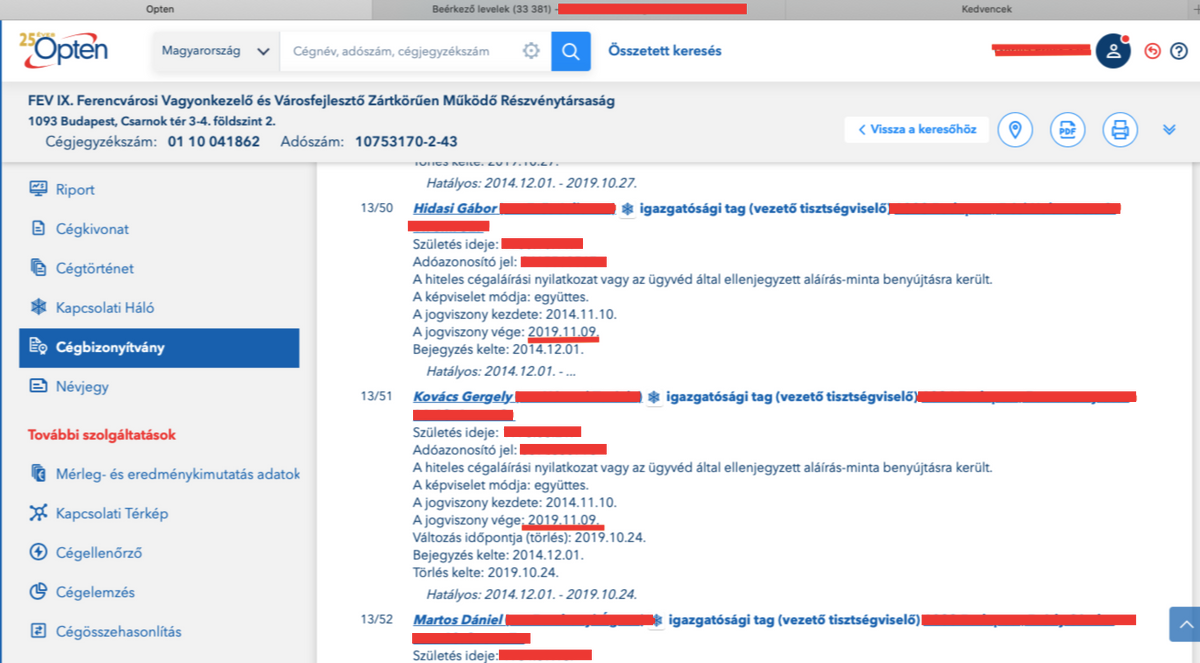This screenshot has height=663, width=1200.
Task: Click the red history arrow icon
Action: pyautogui.click(x=1153, y=51)
